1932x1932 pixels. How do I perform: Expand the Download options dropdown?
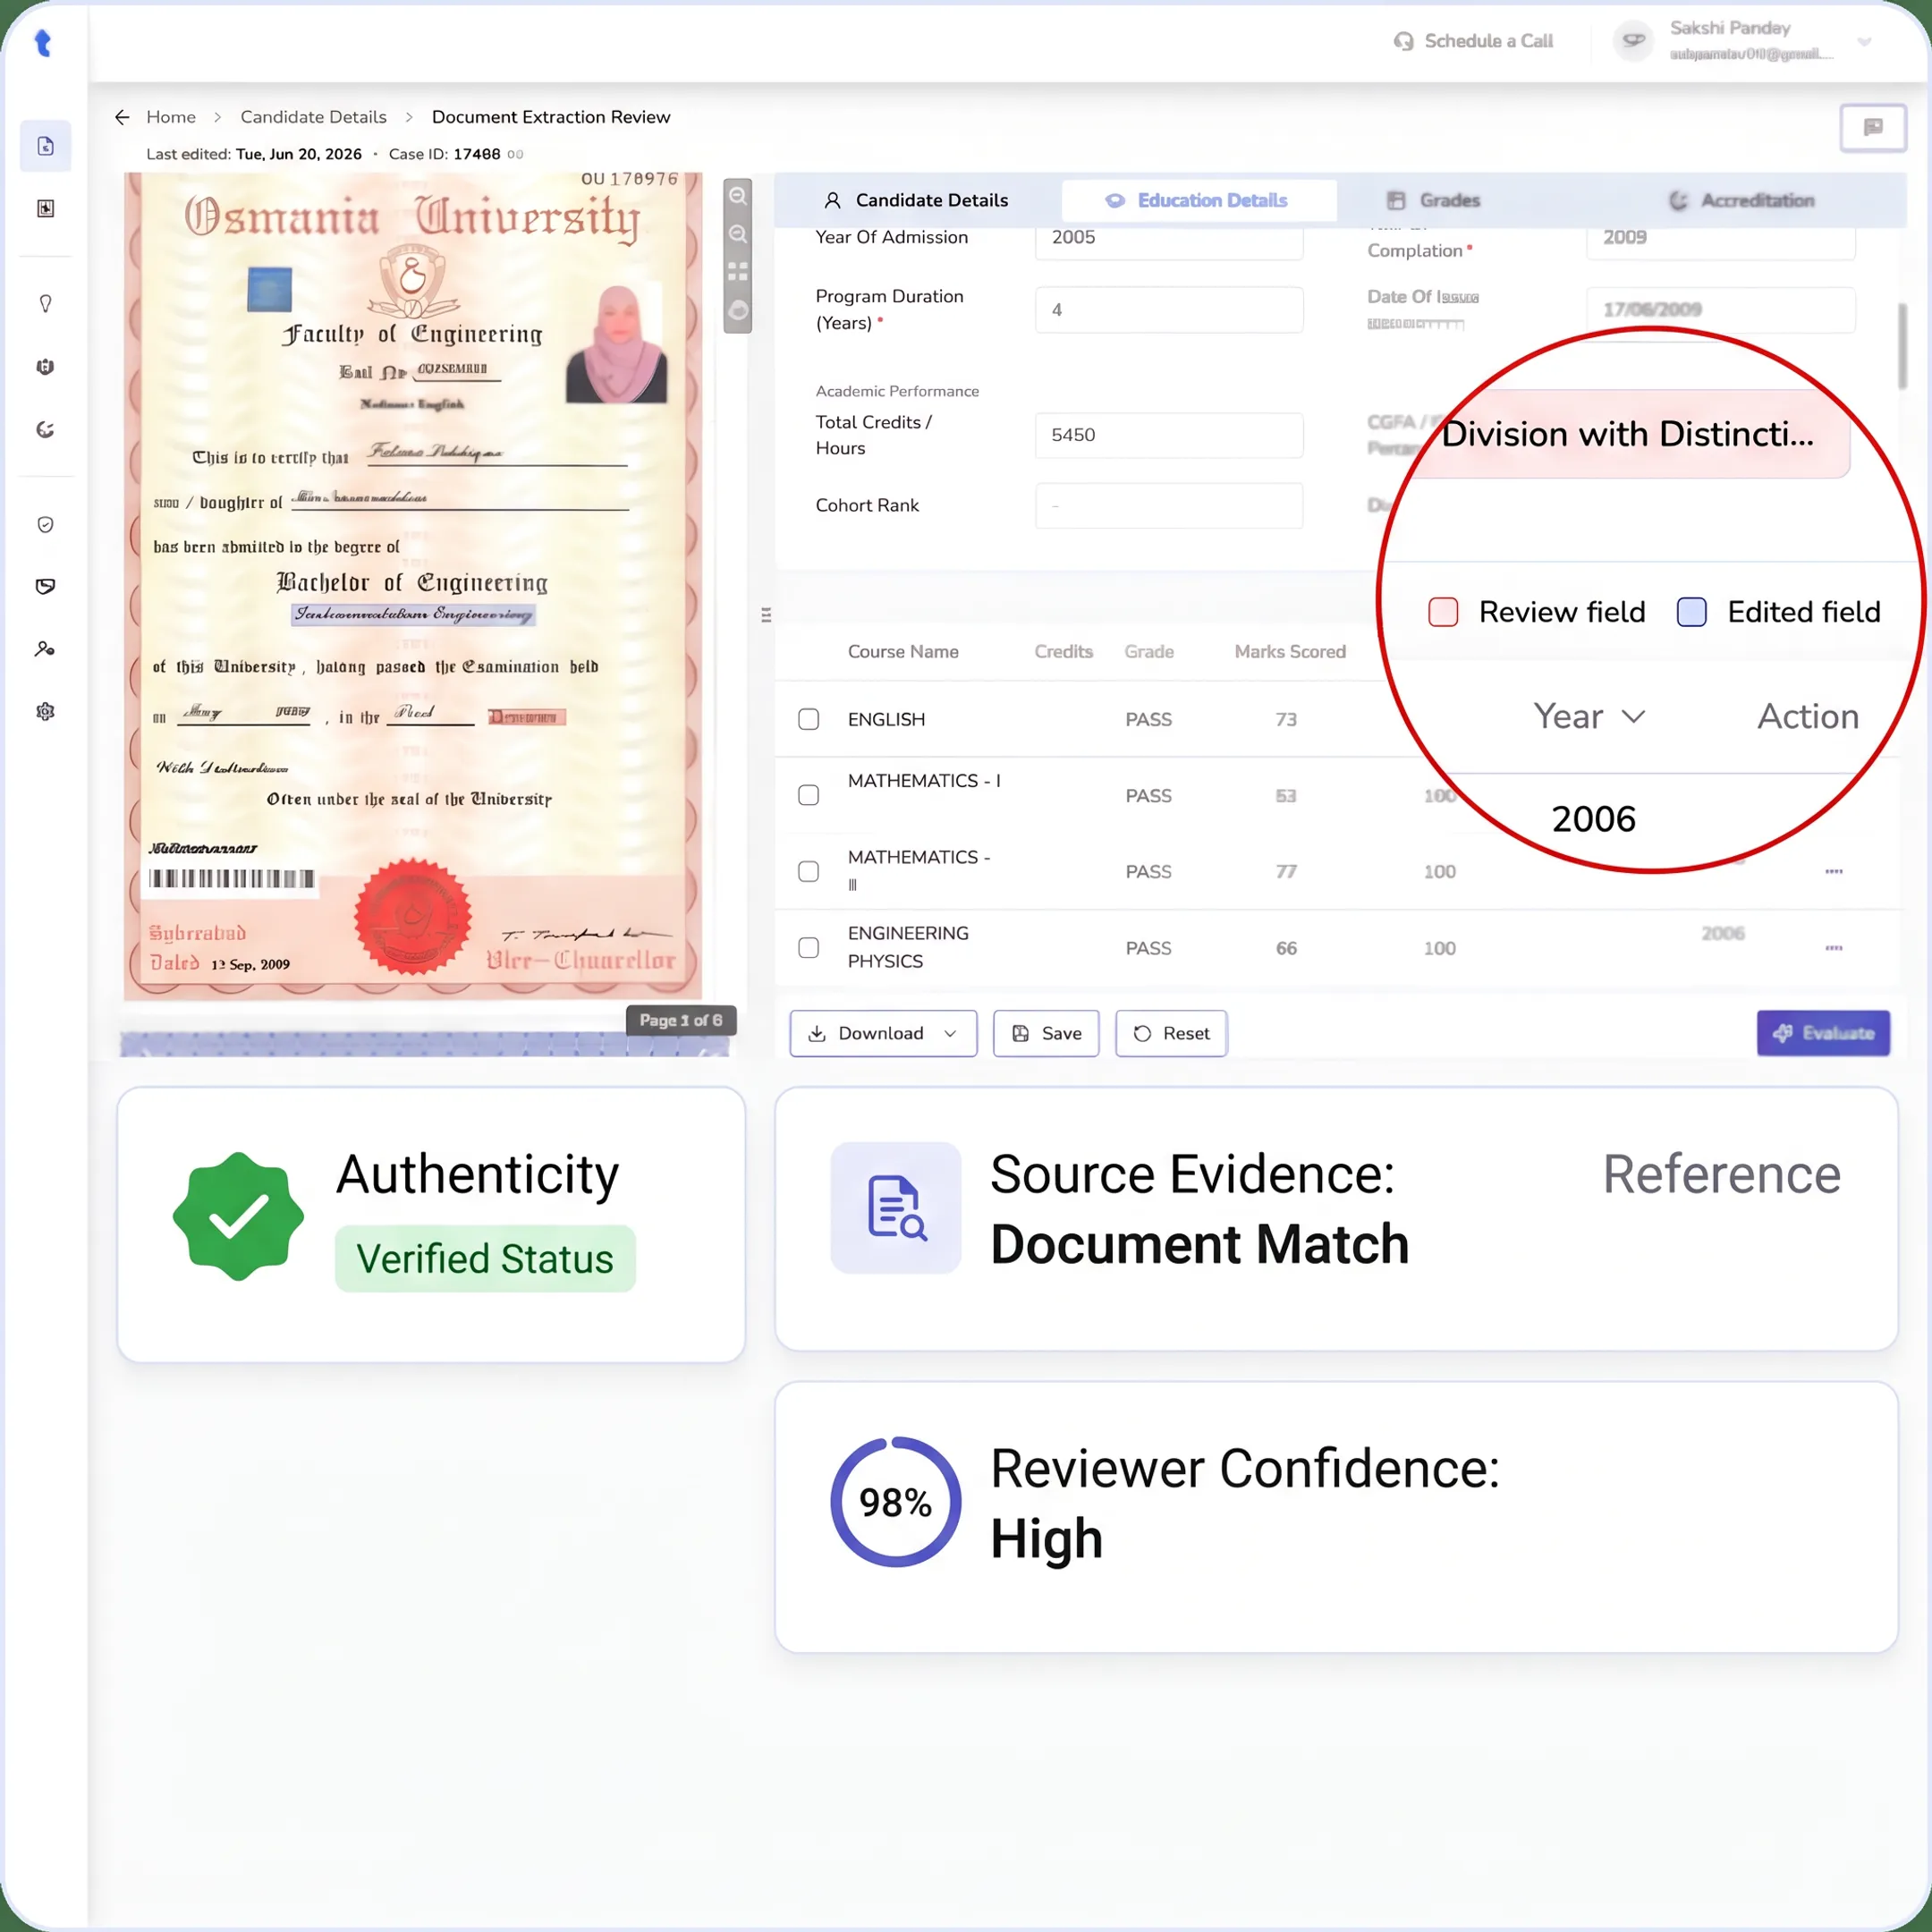tap(950, 1033)
